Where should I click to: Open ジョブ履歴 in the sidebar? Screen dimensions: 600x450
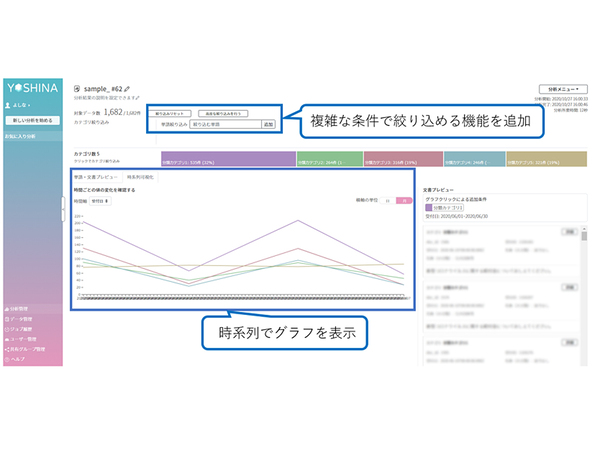[19, 329]
